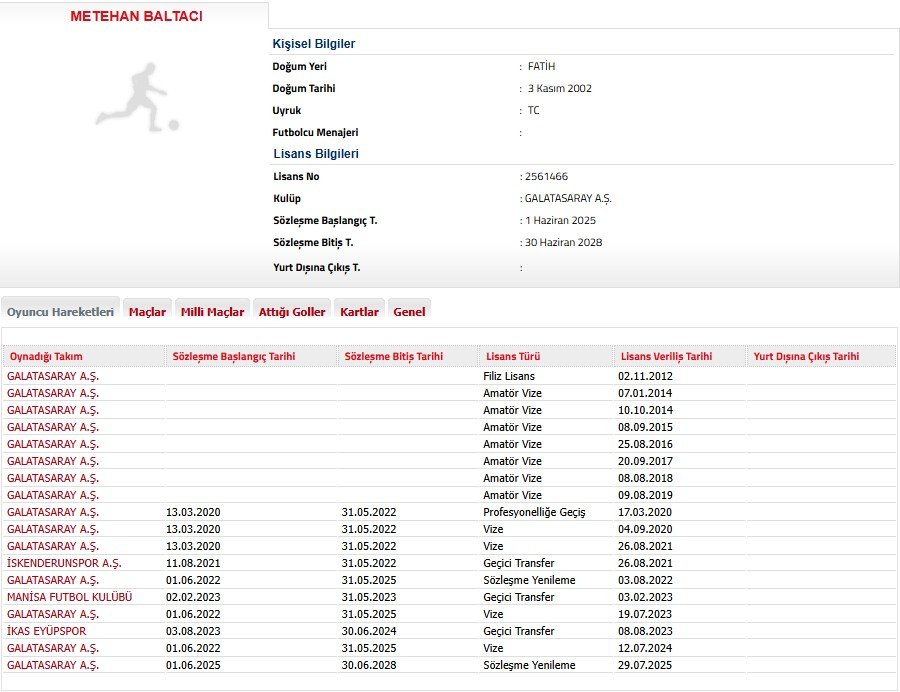Open the Genel tab
This screenshot has height=692, width=900.
[x=409, y=312]
